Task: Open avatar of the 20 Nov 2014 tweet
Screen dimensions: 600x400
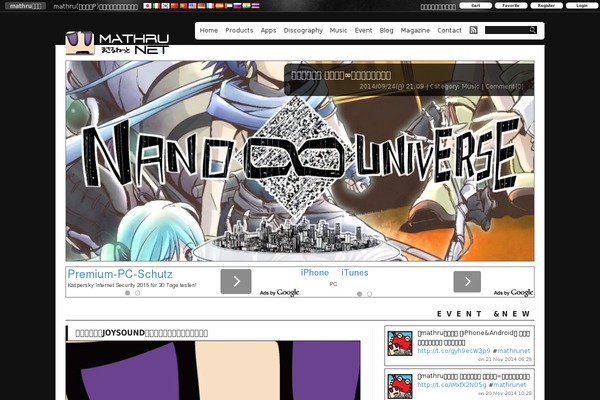Action: (x=400, y=386)
